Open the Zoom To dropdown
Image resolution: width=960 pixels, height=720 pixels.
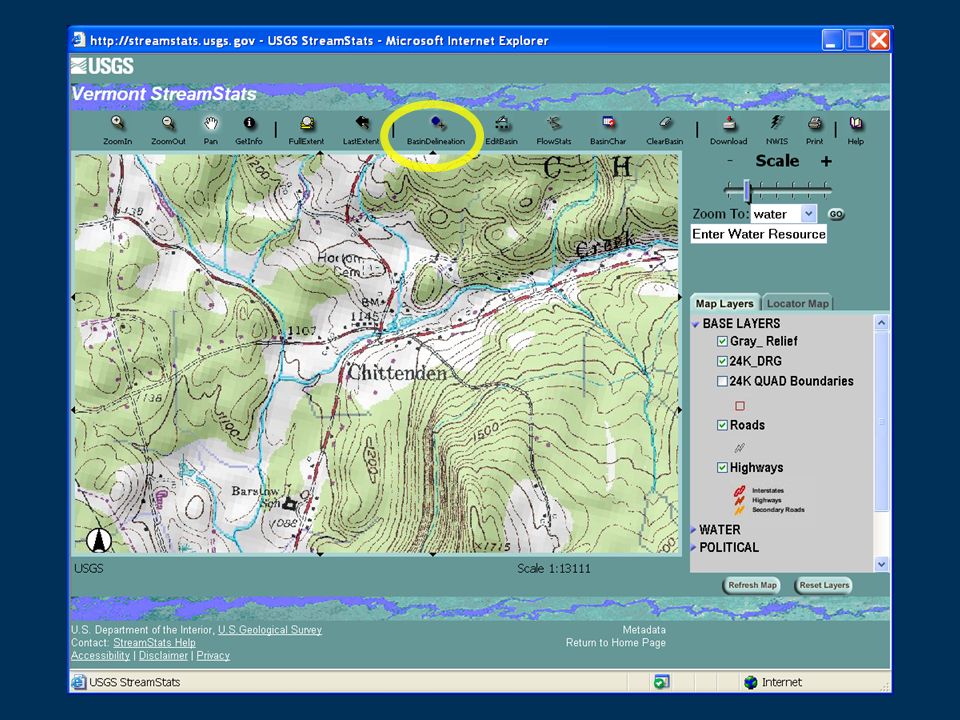(809, 214)
